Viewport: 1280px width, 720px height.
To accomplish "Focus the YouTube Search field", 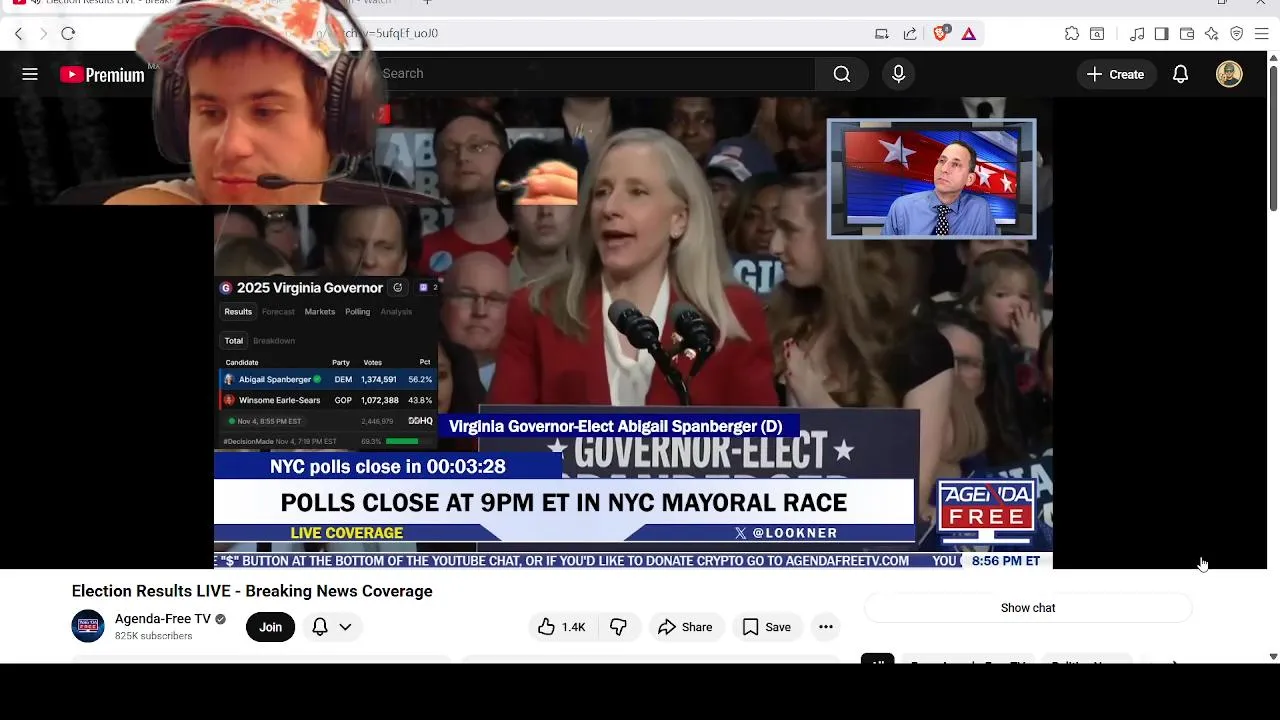I will pyautogui.click(x=595, y=74).
